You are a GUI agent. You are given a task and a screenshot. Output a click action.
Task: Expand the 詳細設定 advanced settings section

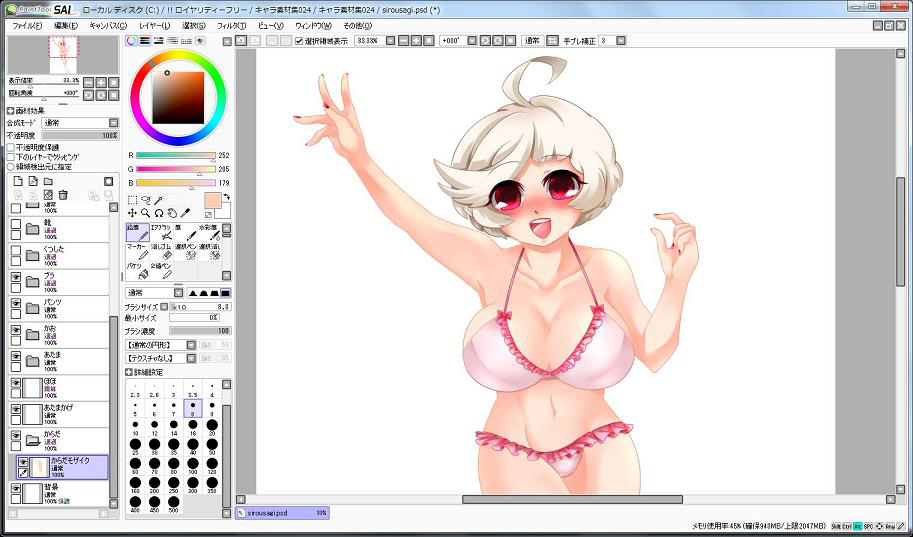(x=130, y=372)
